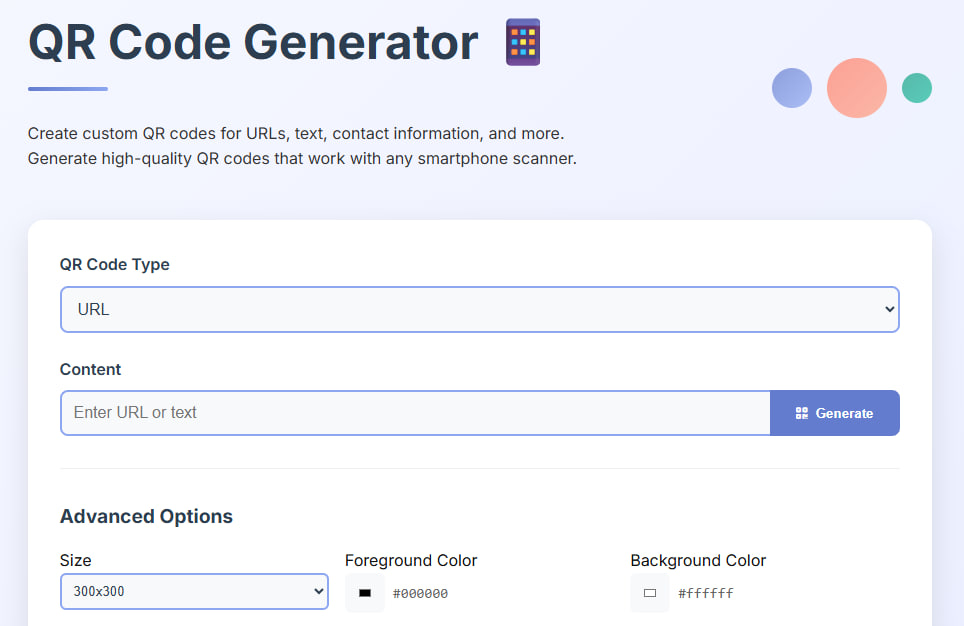Click the chevron arrow of the URL selector
Viewport: 964px width, 626px height.
889,310
